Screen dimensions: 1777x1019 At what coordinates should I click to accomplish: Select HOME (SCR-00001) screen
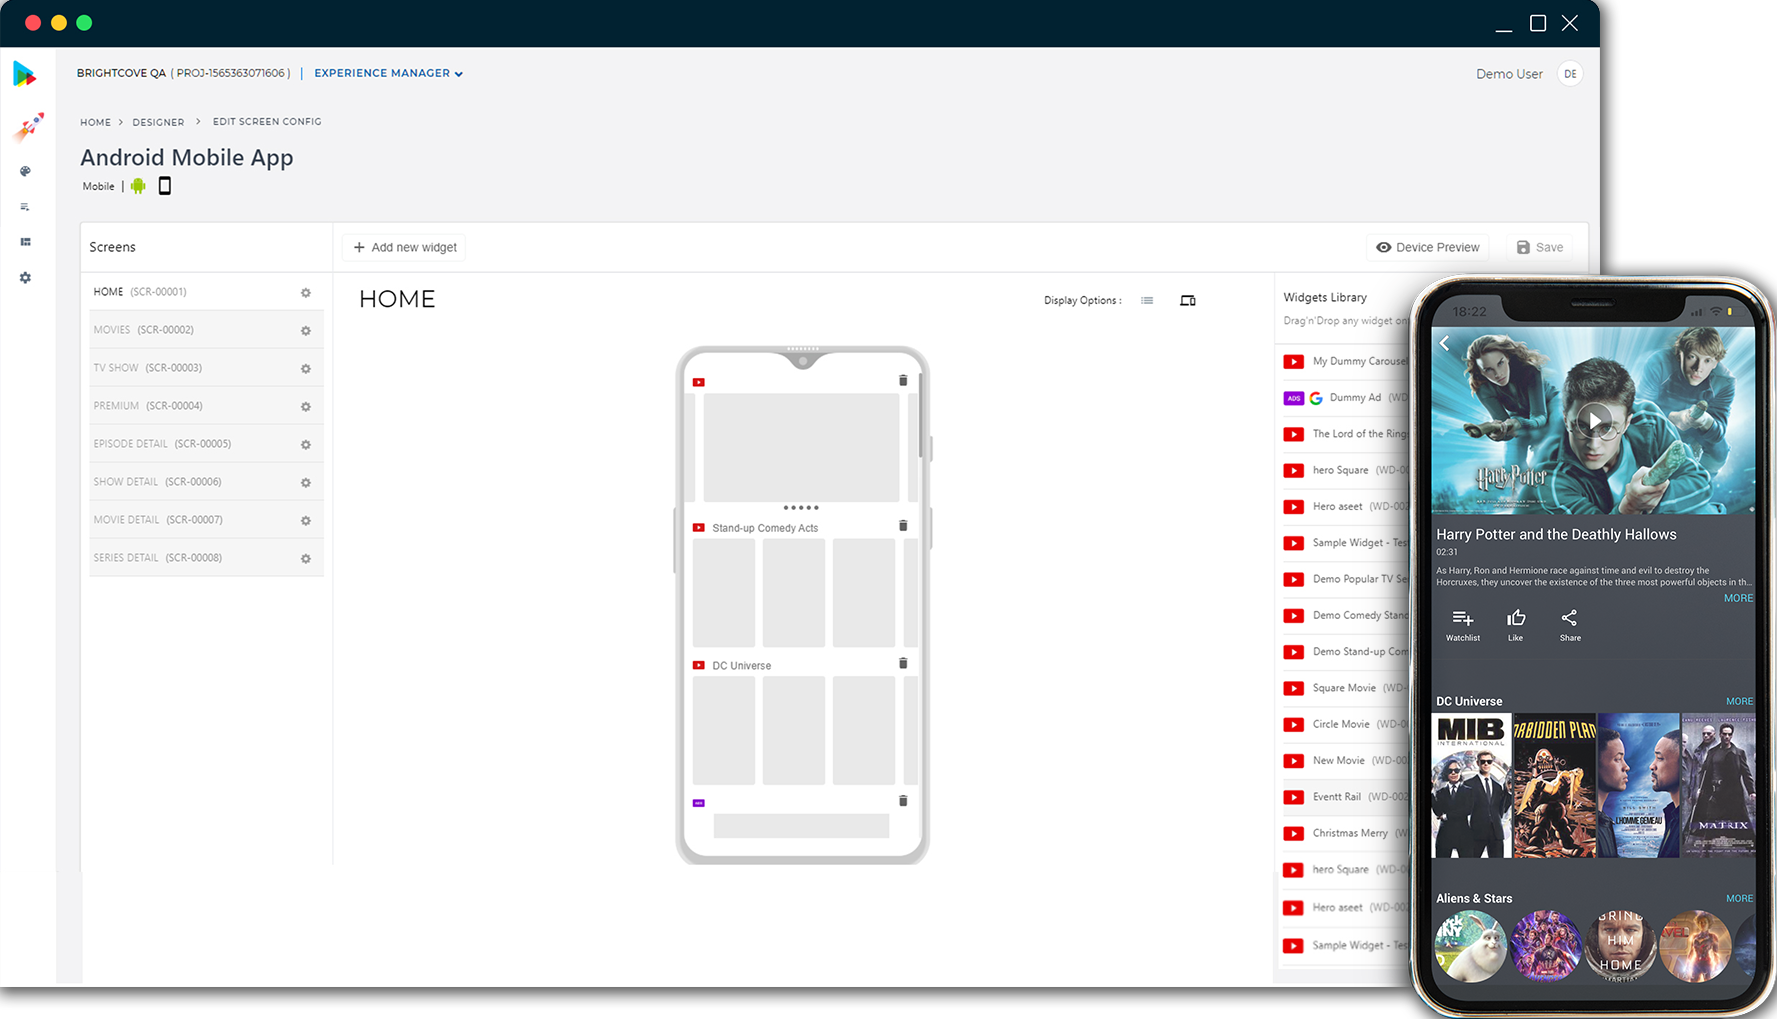pos(205,292)
